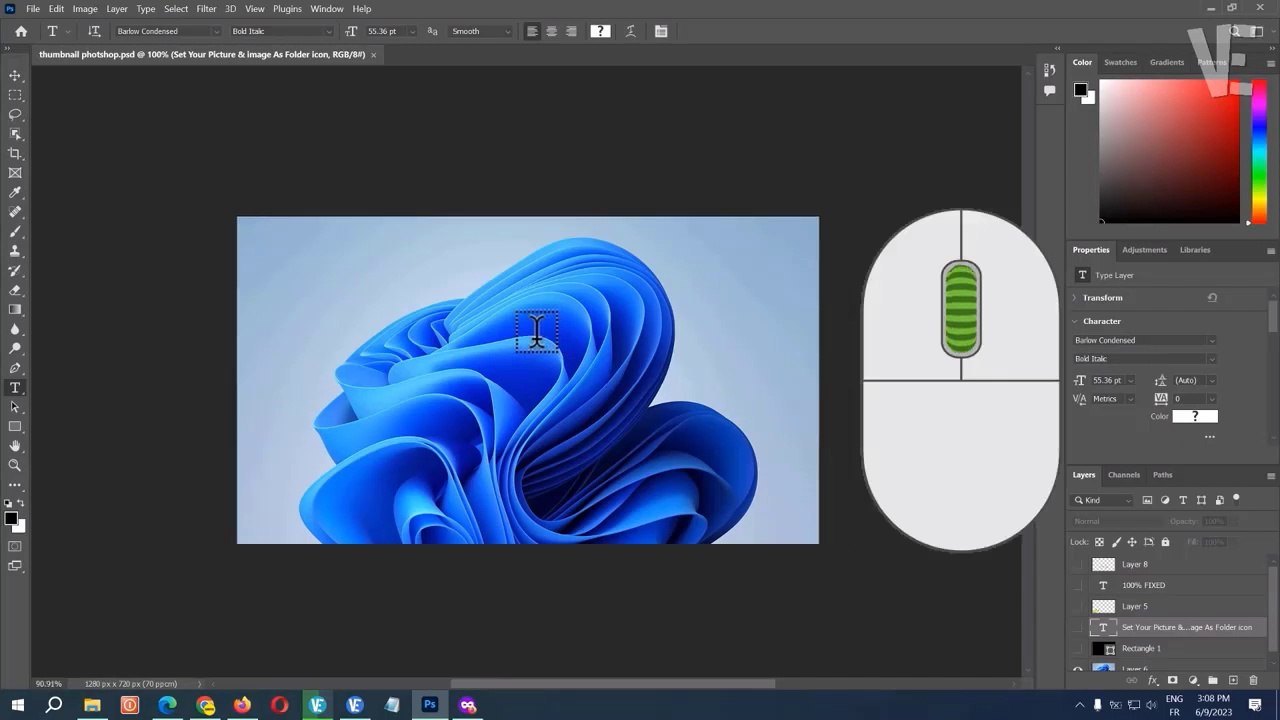Click the foreground color in toolbar
Image resolution: width=1280 pixels, height=720 pixels.
(x=11, y=518)
